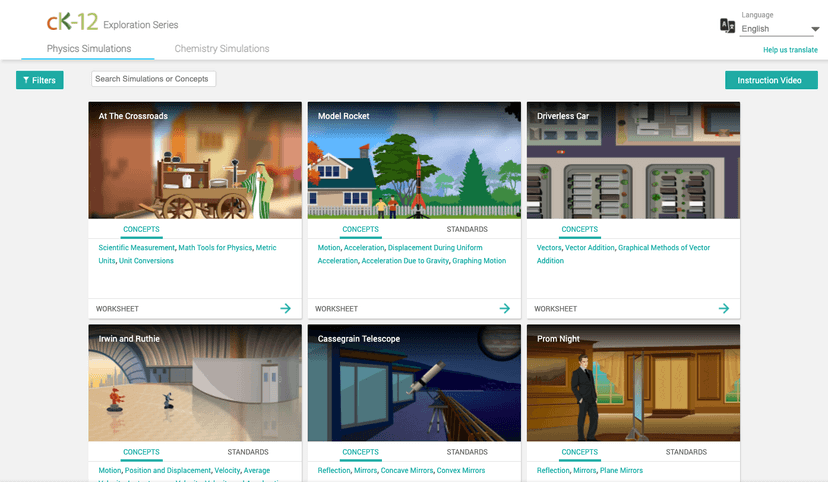Switch to Chemistry Simulations tab
Viewport: 828px width, 482px height.
coord(221,48)
